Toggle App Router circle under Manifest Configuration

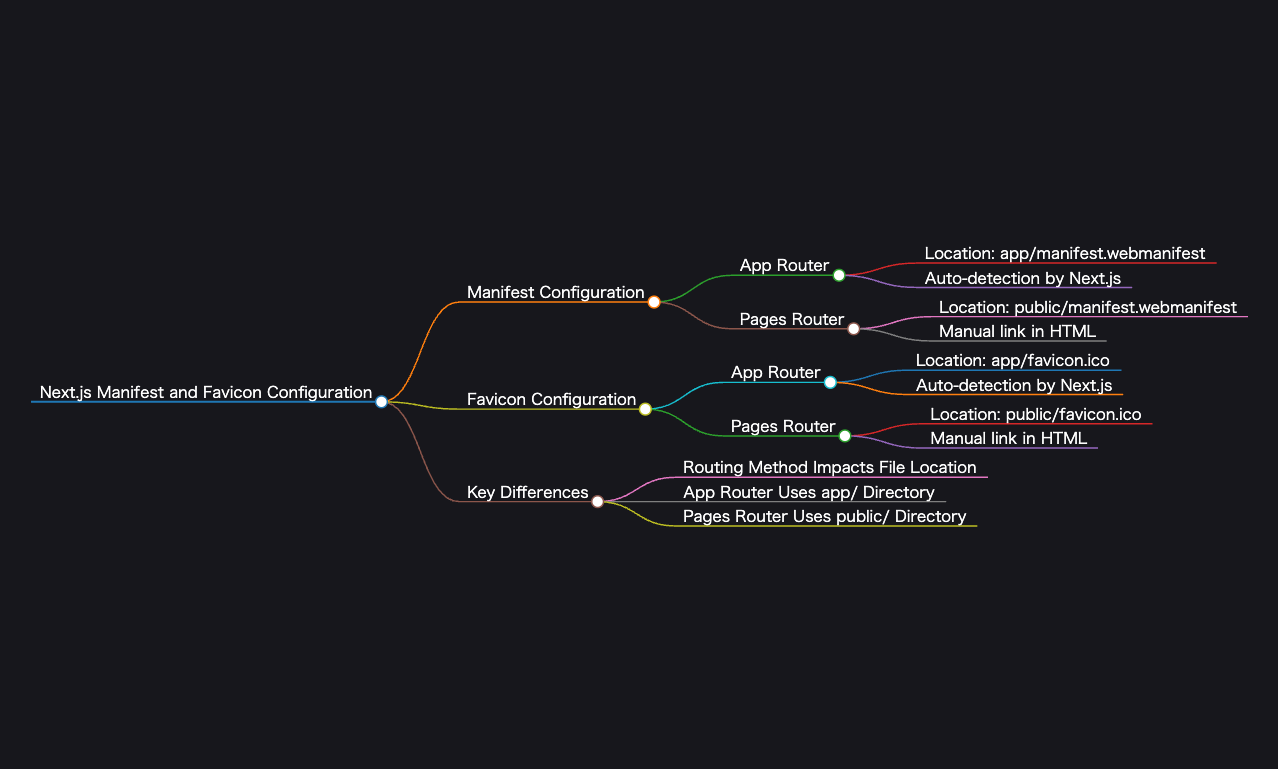coord(839,275)
